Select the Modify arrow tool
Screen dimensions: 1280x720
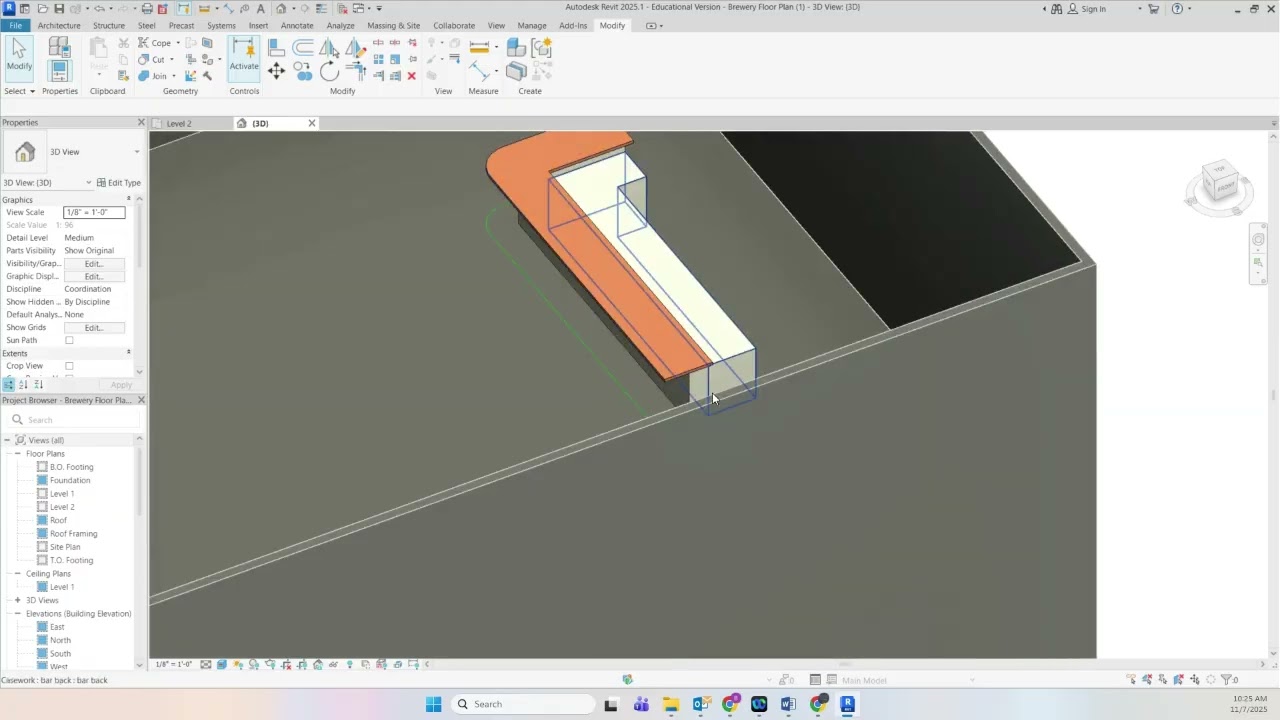click(19, 57)
